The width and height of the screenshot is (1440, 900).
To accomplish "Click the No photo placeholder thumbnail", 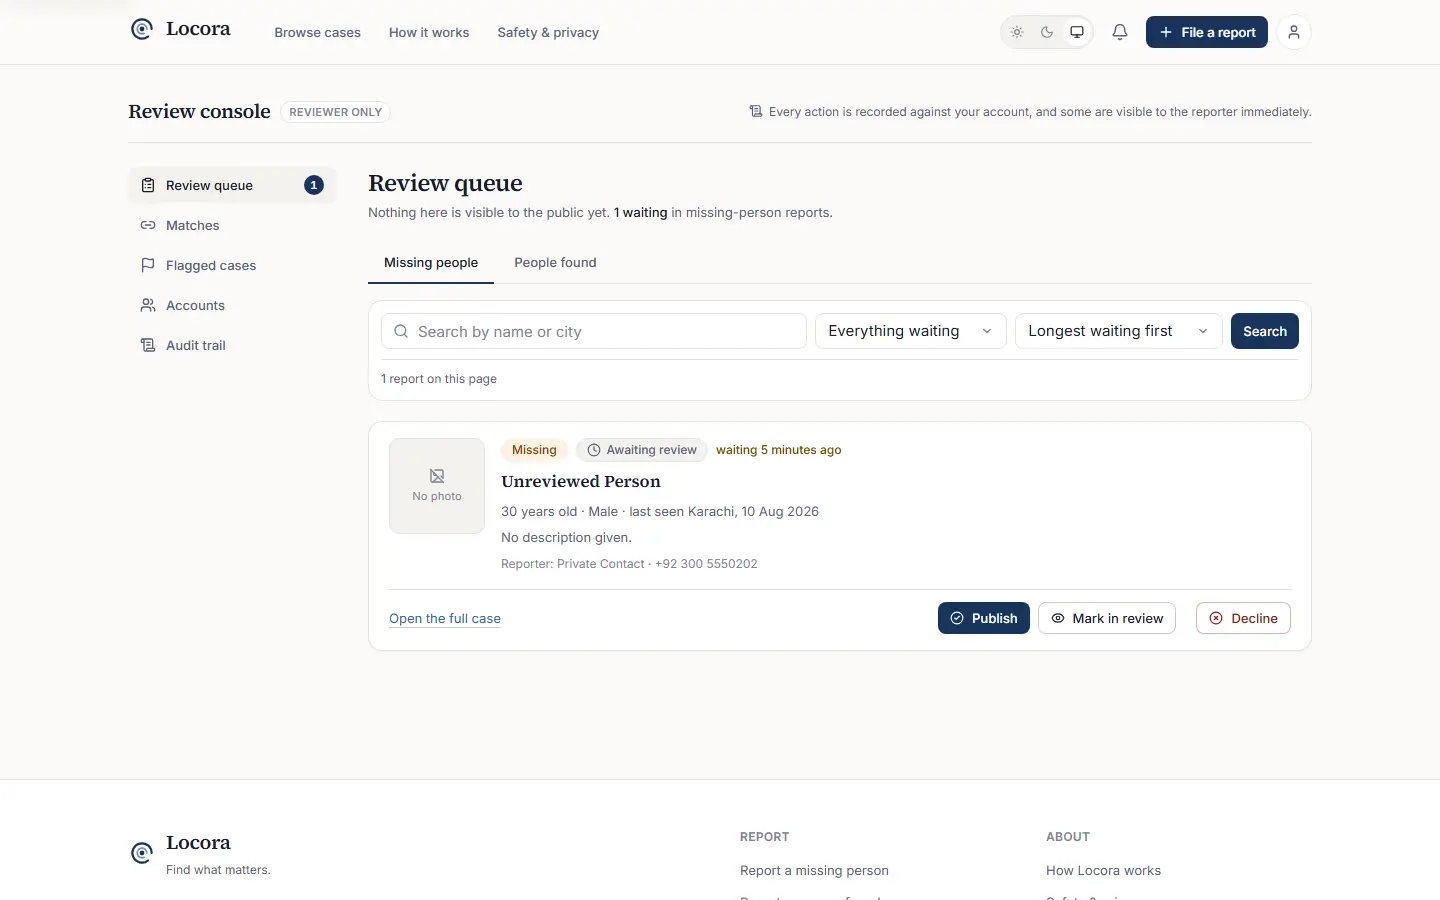I will [437, 486].
